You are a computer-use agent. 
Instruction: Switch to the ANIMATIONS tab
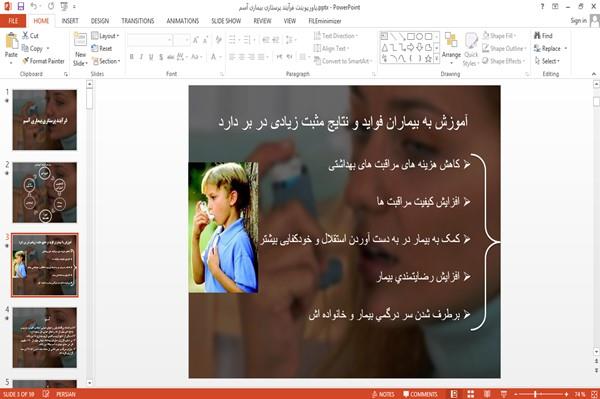183,21
